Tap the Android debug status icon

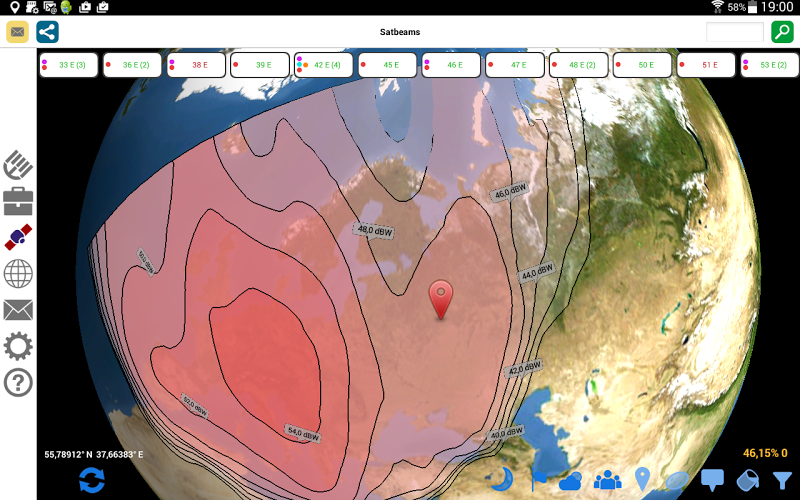pyautogui.click(x=66, y=7)
